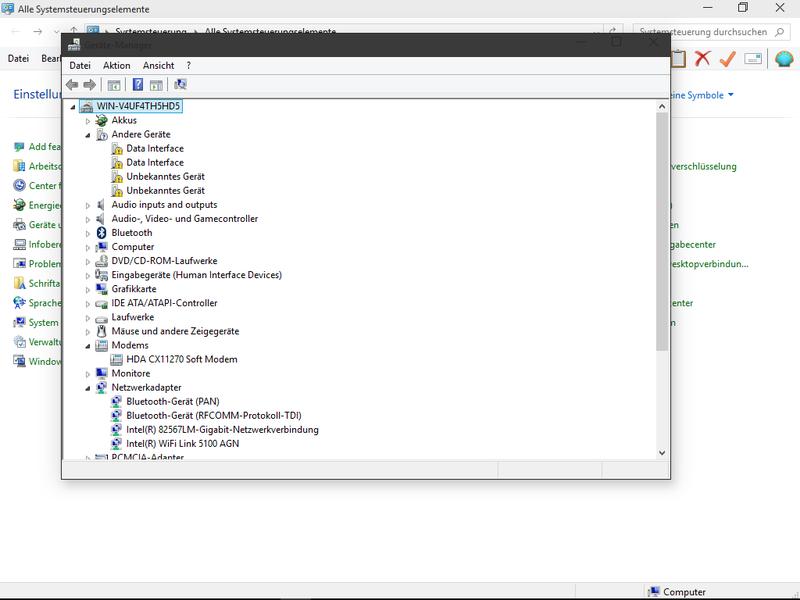Open the Aktion menu
800x600 pixels.
click(116, 66)
